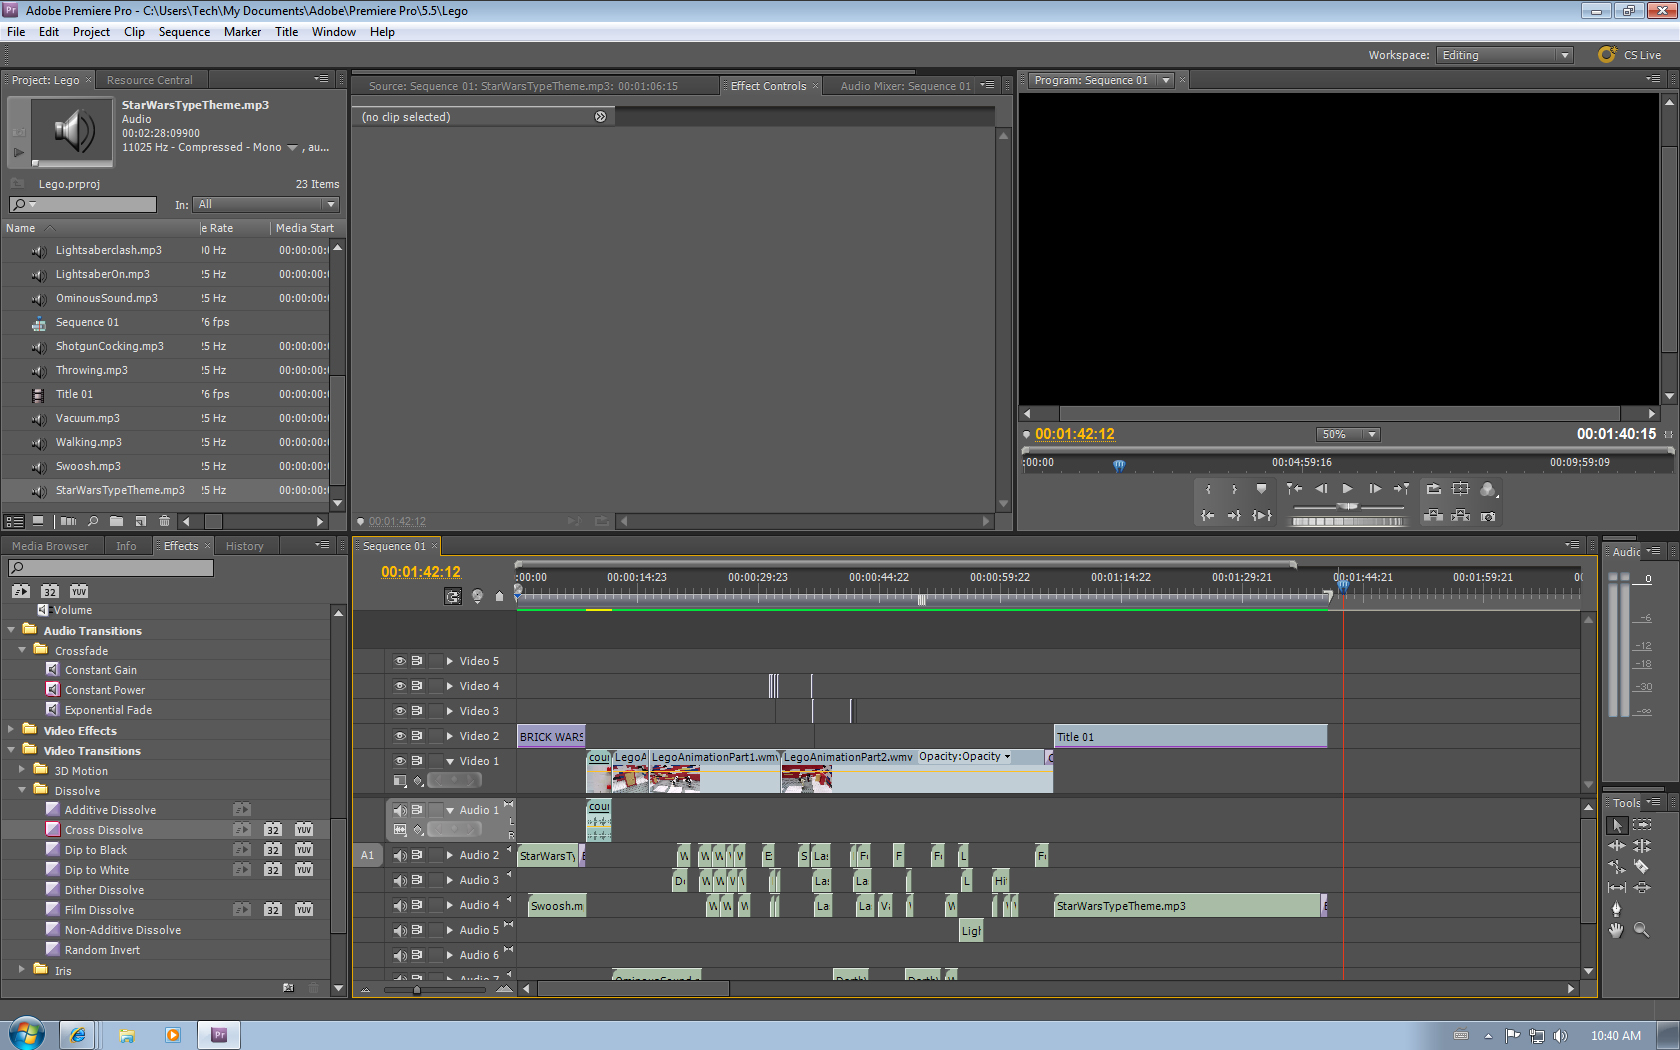
Task: Hide the Video 4 track
Action: pos(400,686)
